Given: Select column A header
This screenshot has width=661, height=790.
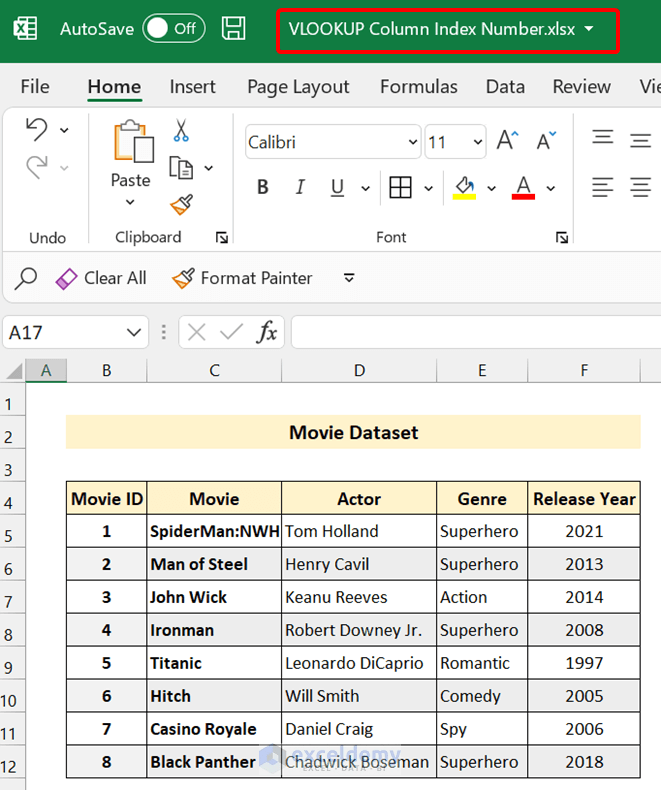Looking at the screenshot, I should tap(46, 371).
